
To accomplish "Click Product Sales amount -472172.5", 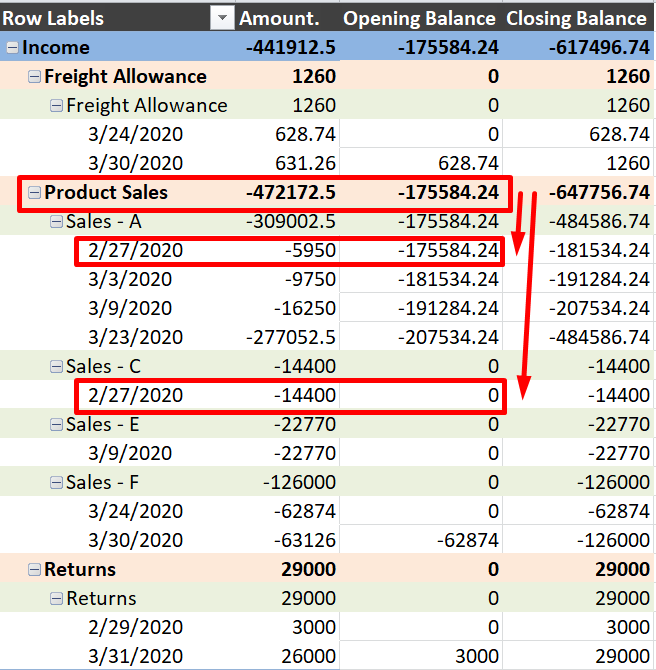I will click(x=291, y=193).
